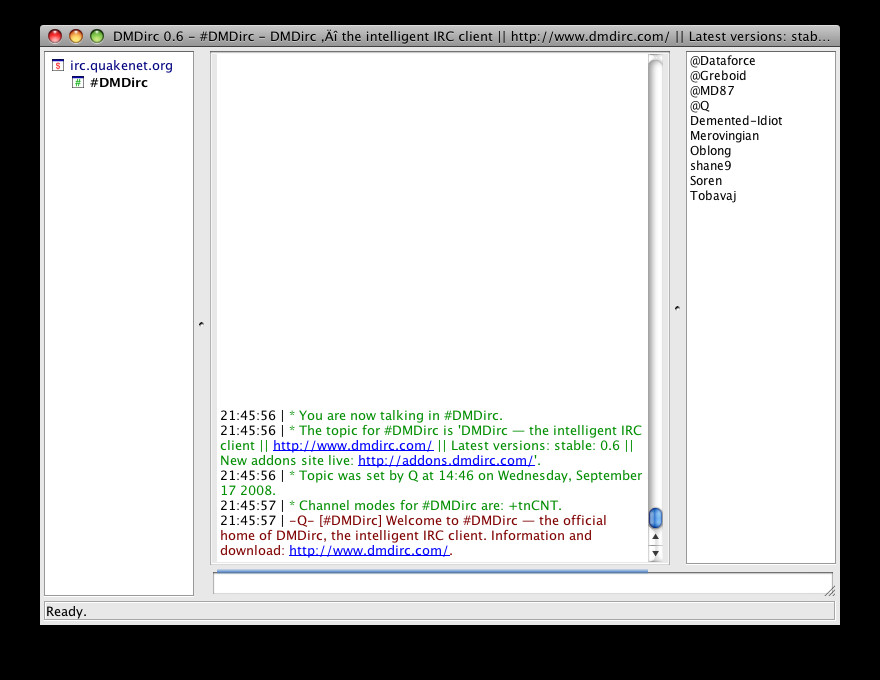The width and height of the screenshot is (880, 680).
Task: Click the DMDirc 0.6 window title text
Action: [471, 36]
